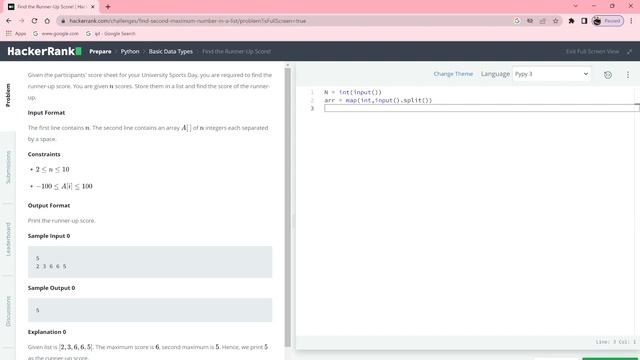Open the www.google.com bookmark
640x360 pixels.
(56, 33)
